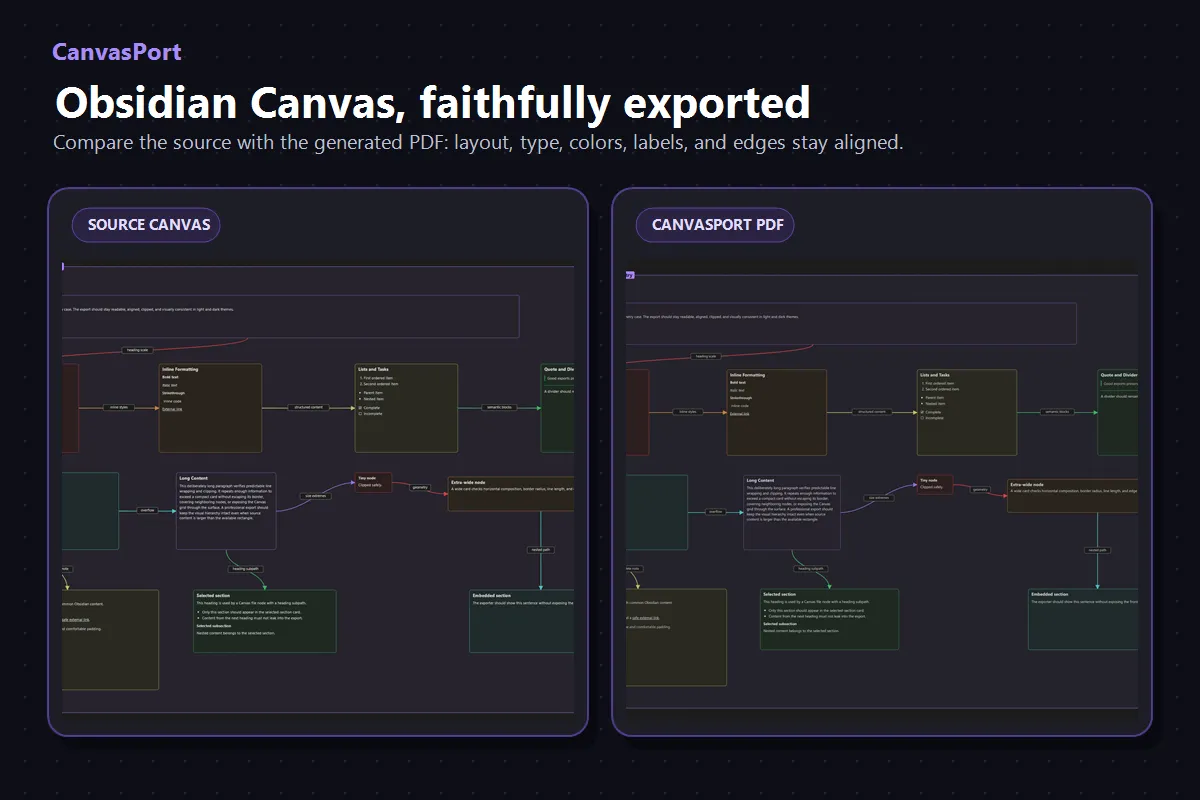This screenshot has height=800, width=1200.
Task: Click the 'heading scale' edge label in Source Canvas
Action: click(137, 350)
